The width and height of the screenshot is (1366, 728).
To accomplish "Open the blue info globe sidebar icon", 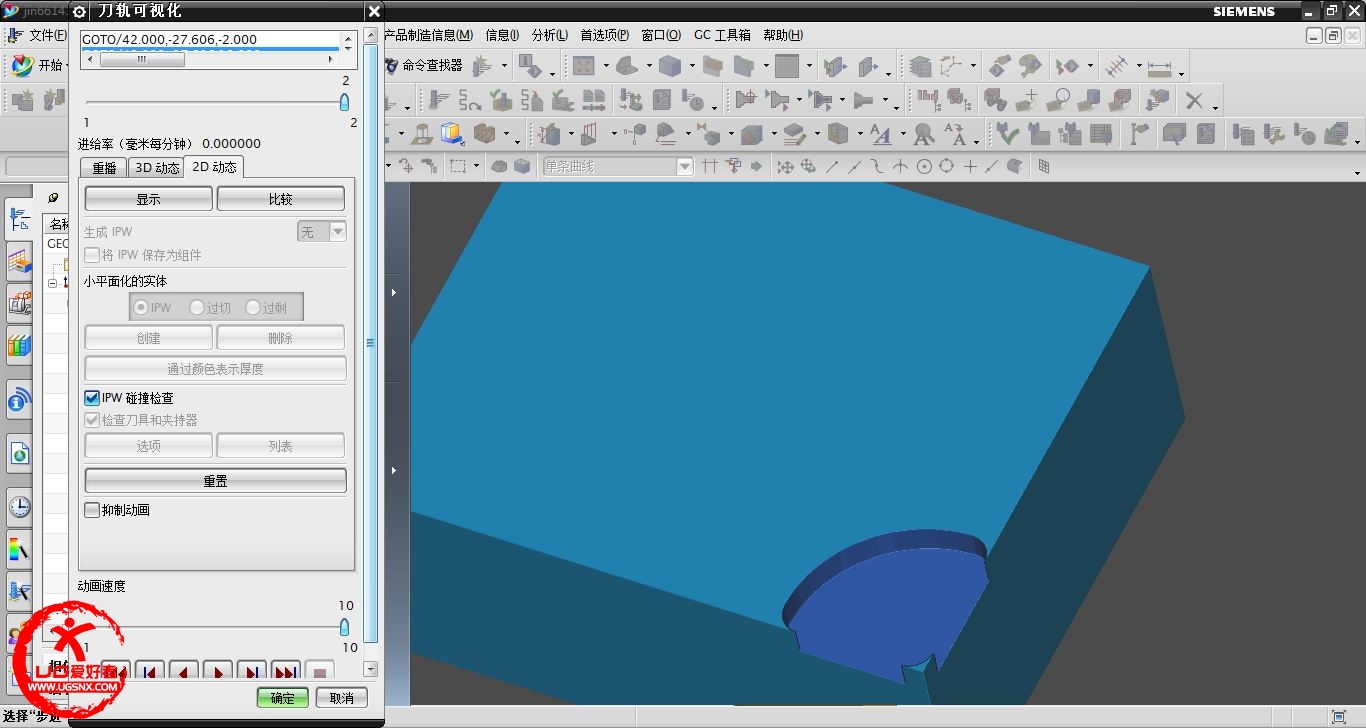I will click(x=18, y=402).
